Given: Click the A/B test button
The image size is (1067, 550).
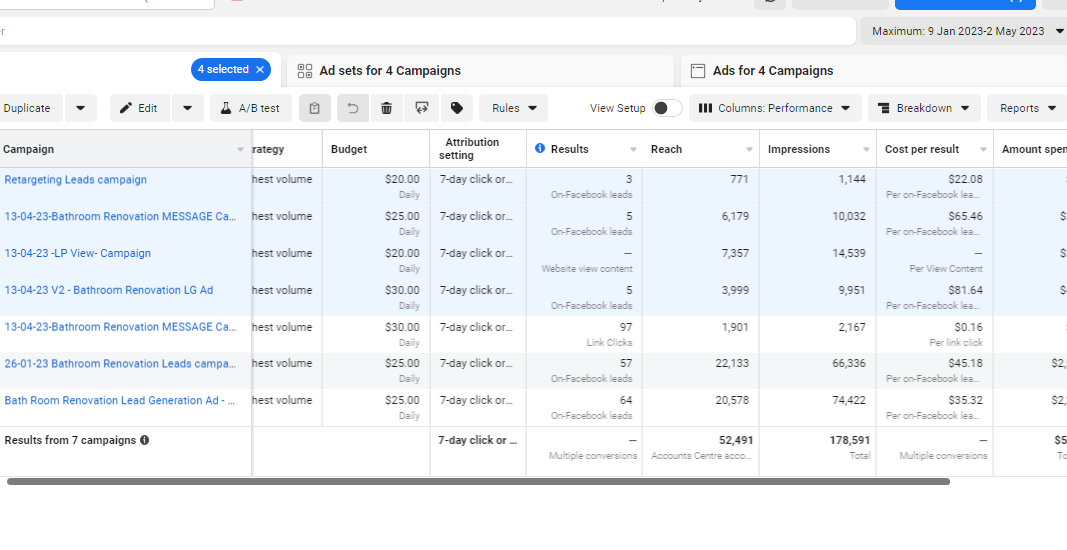Looking at the screenshot, I should [x=250, y=108].
